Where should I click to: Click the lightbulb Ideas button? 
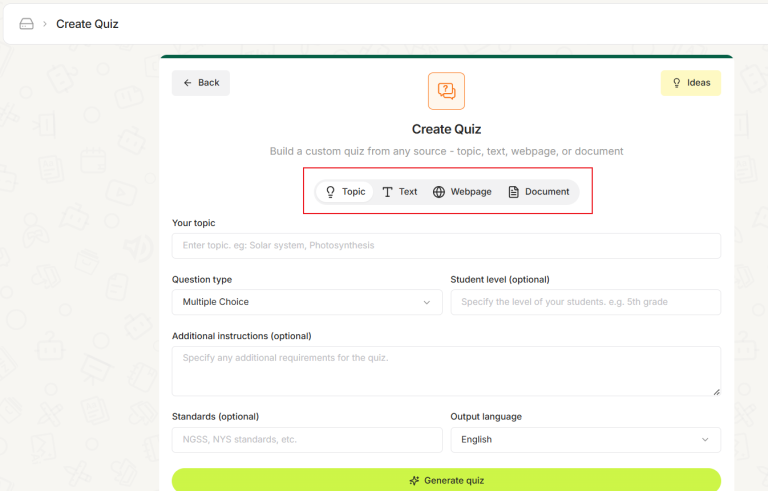690,83
